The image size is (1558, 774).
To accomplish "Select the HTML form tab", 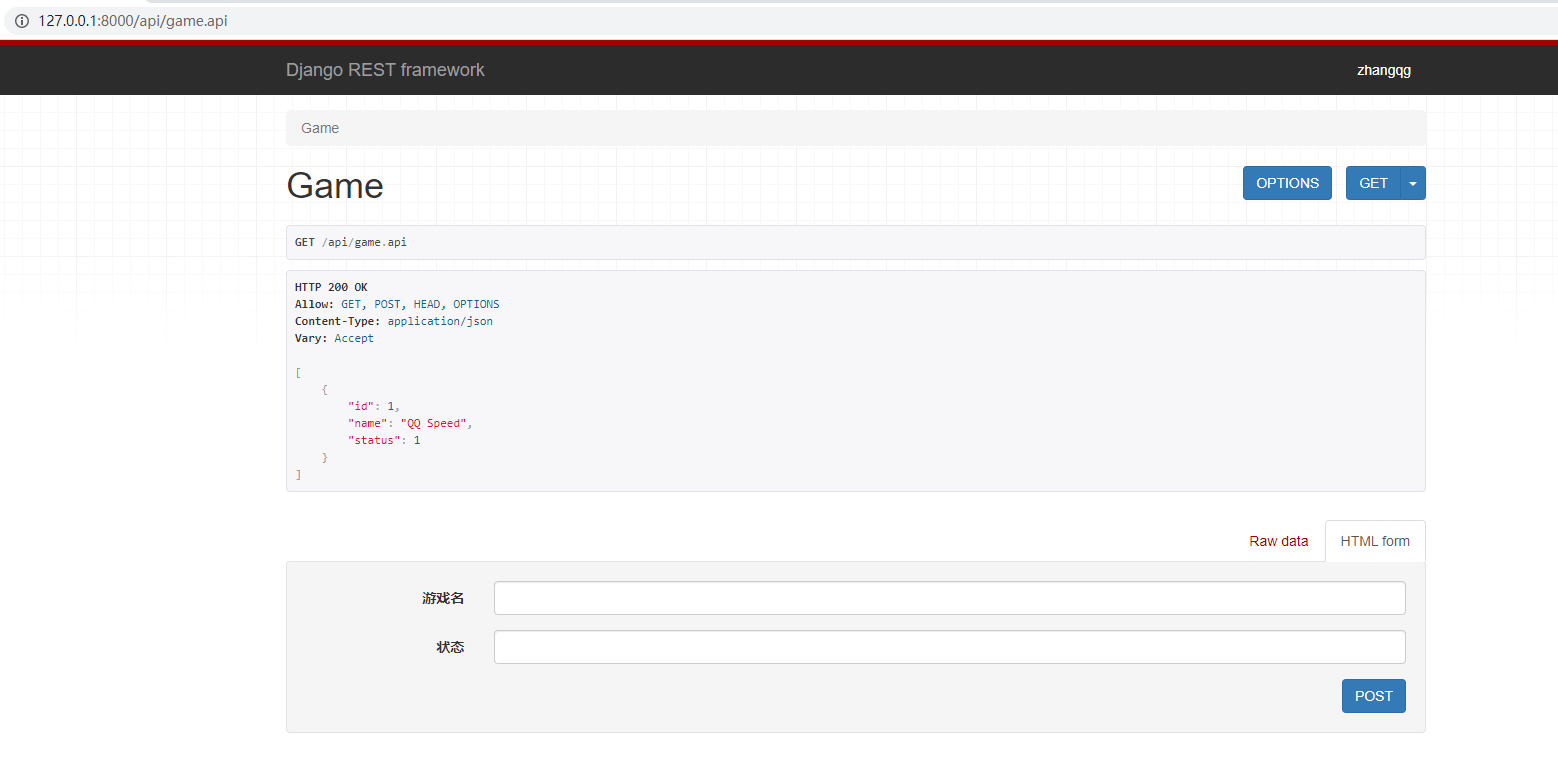I will (x=1375, y=541).
